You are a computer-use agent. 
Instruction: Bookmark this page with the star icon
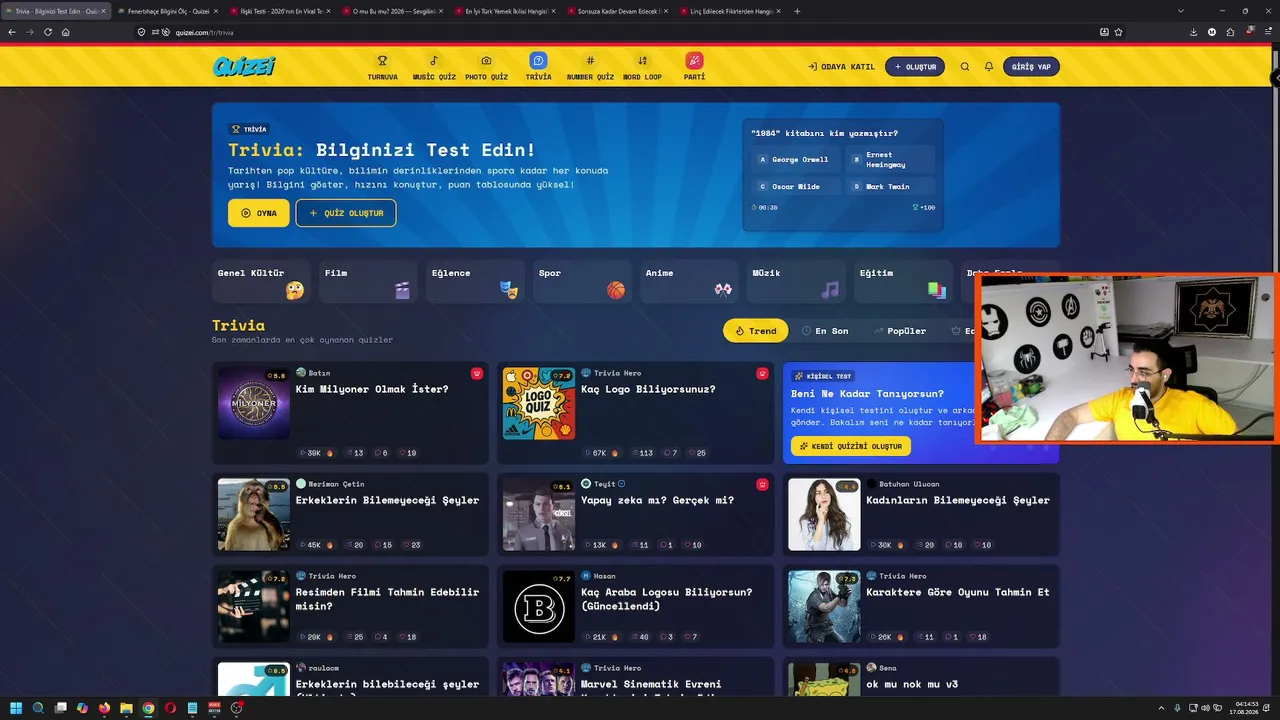click(x=1118, y=32)
